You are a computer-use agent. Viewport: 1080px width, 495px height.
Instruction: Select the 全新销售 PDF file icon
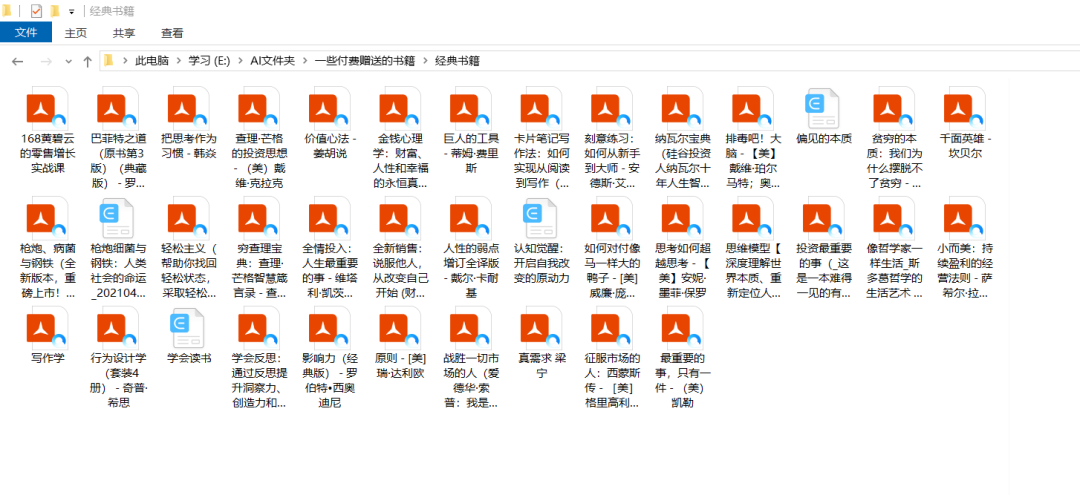click(399, 218)
